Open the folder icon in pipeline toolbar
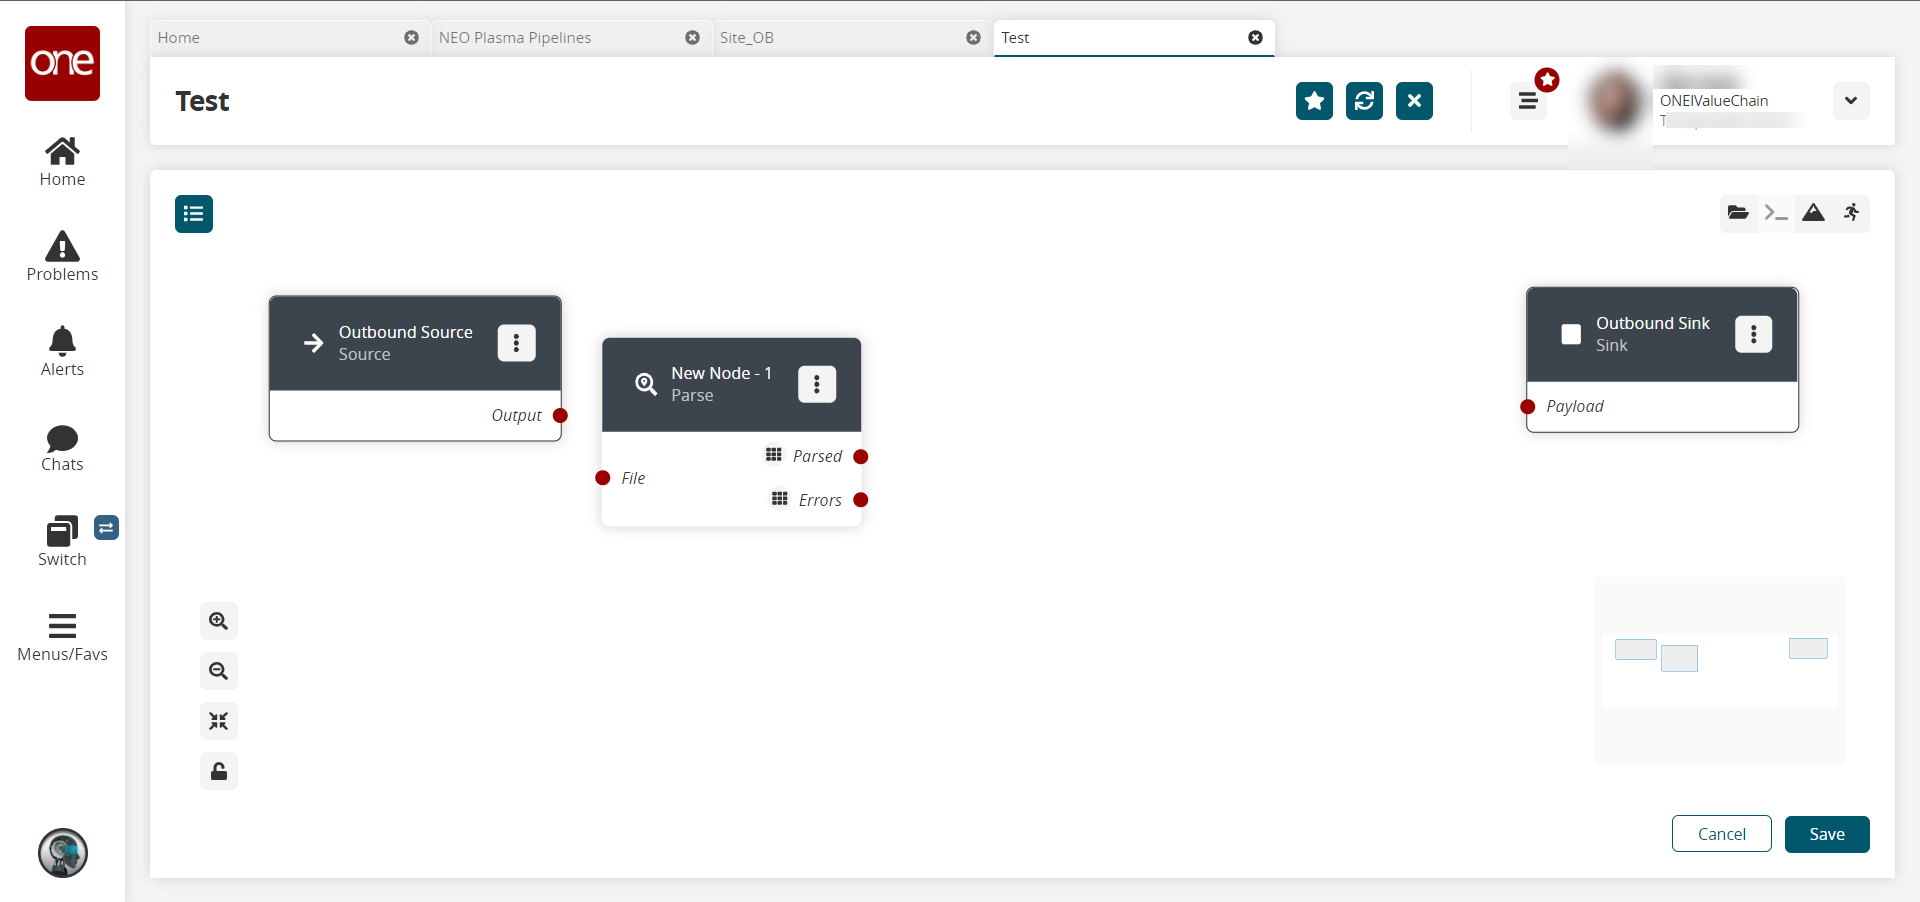This screenshot has height=902, width=1920. [x=1738, y=213]
